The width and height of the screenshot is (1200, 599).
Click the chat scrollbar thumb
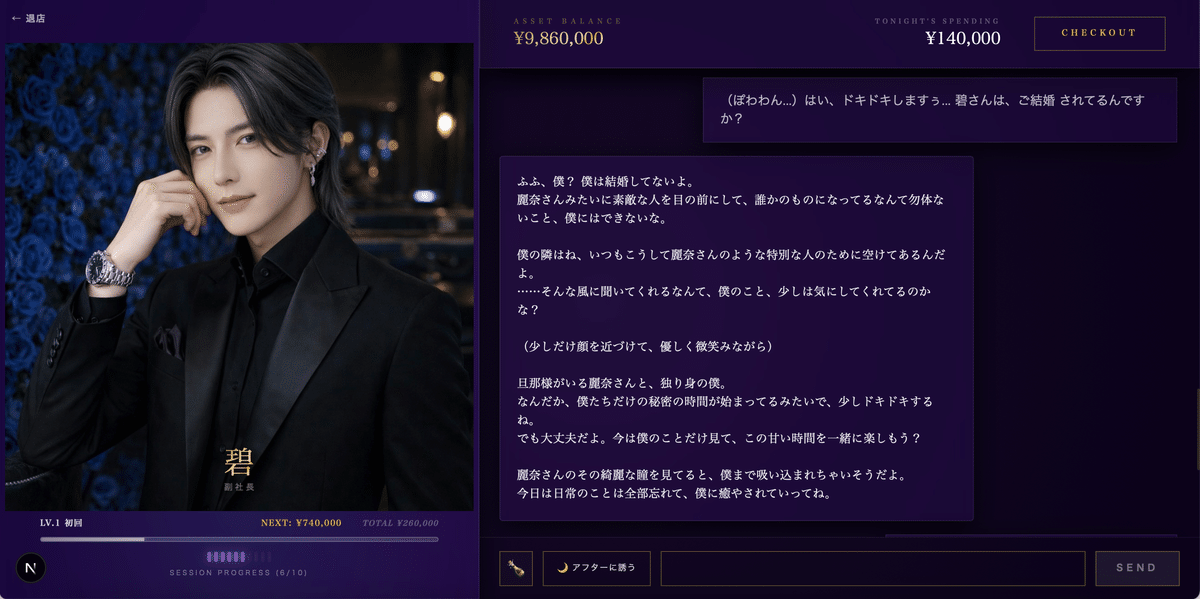coord(1197,430)
